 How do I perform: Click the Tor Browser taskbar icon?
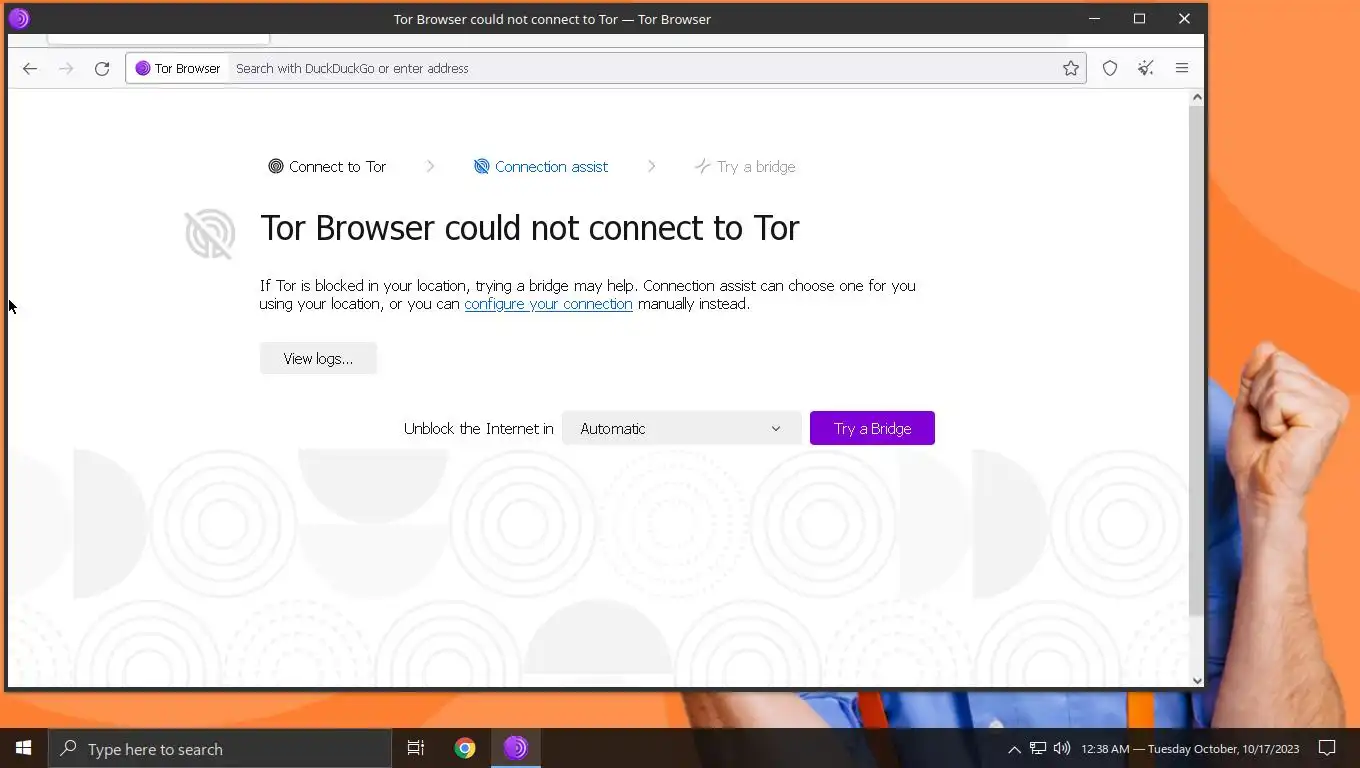click(516, 748)
